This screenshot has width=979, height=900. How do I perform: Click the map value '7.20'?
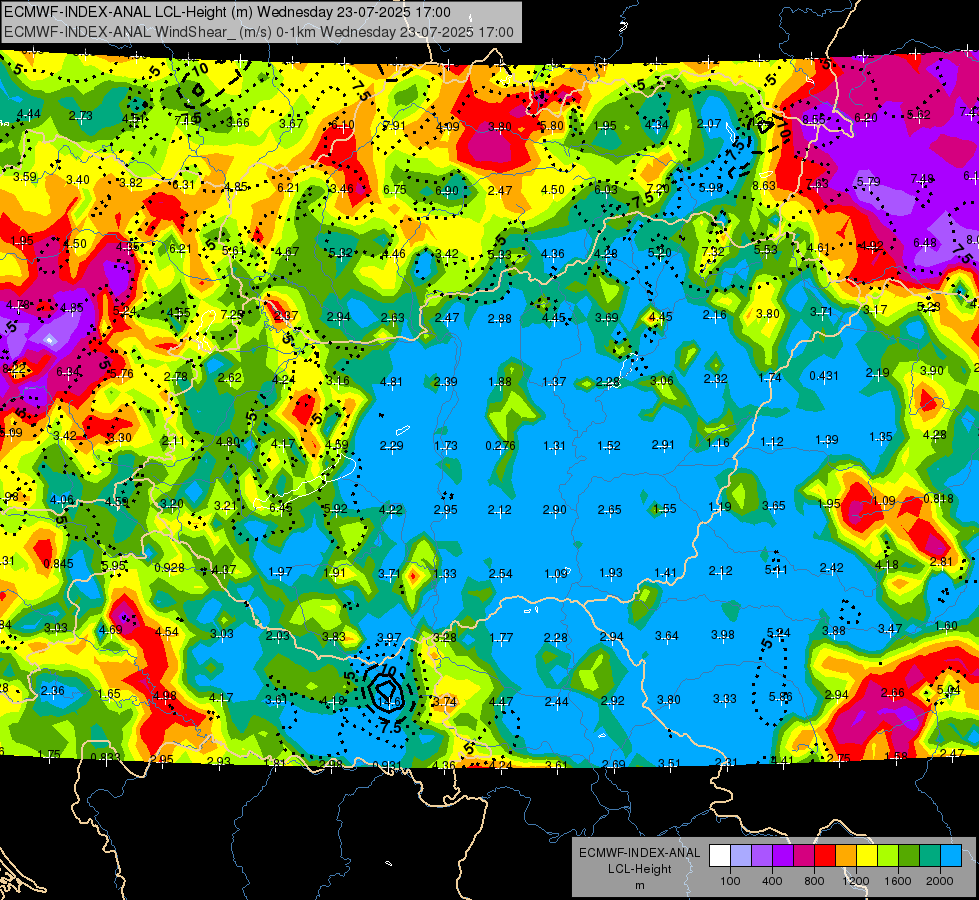coord(657,189)
